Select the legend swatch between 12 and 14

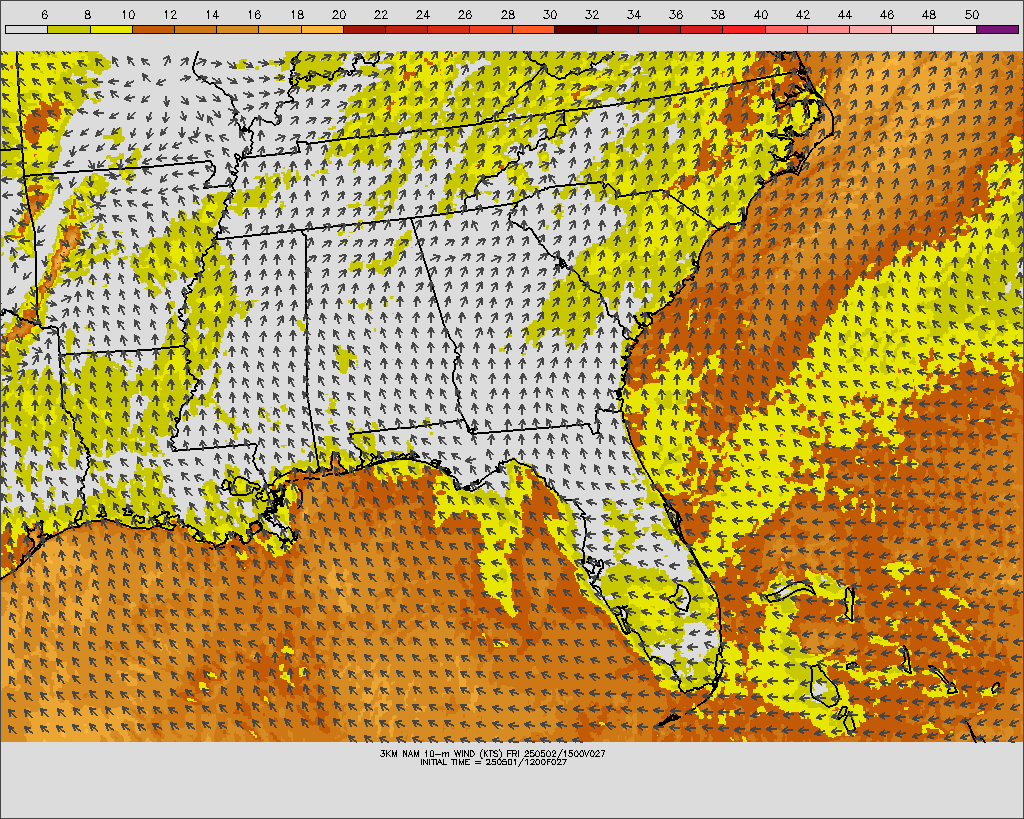pos(195,29)
